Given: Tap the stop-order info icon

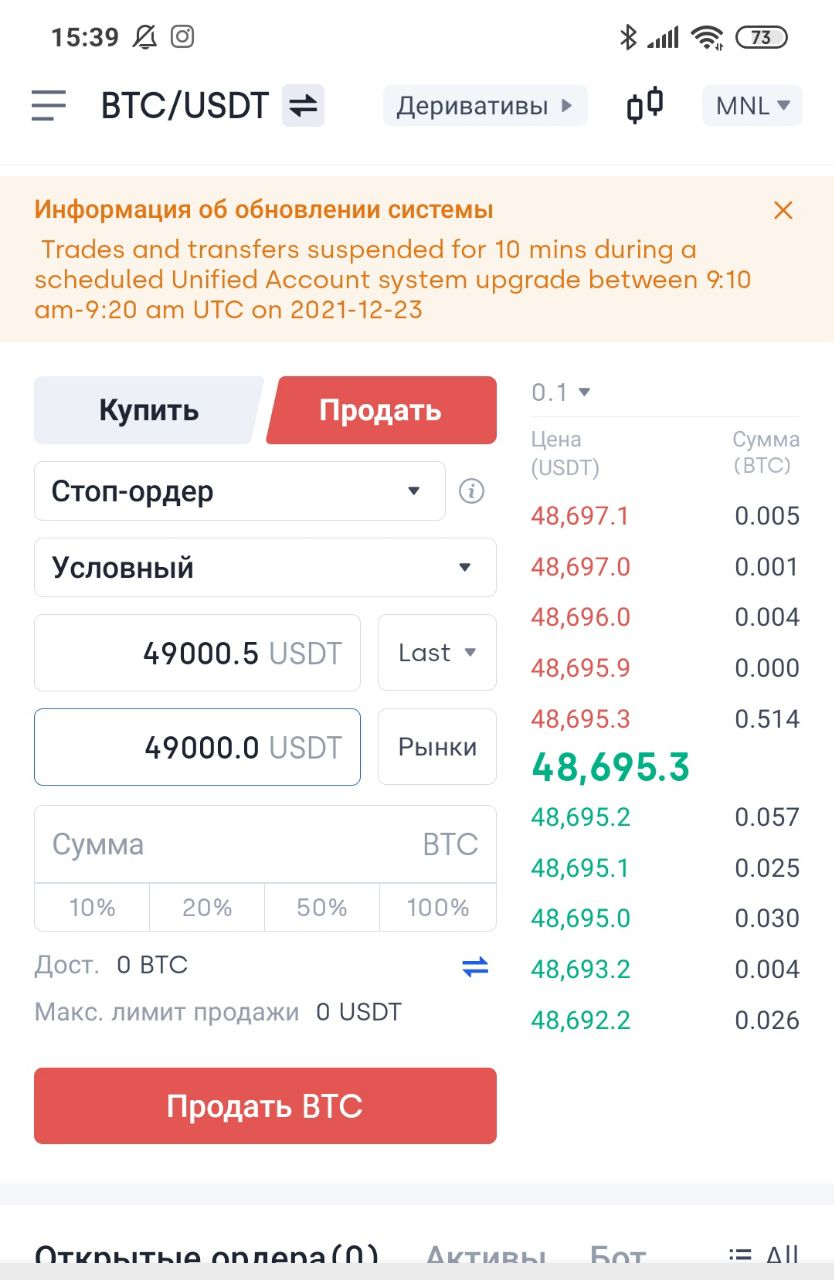Looking at the screenshot, I should click(x=471, y=491).
